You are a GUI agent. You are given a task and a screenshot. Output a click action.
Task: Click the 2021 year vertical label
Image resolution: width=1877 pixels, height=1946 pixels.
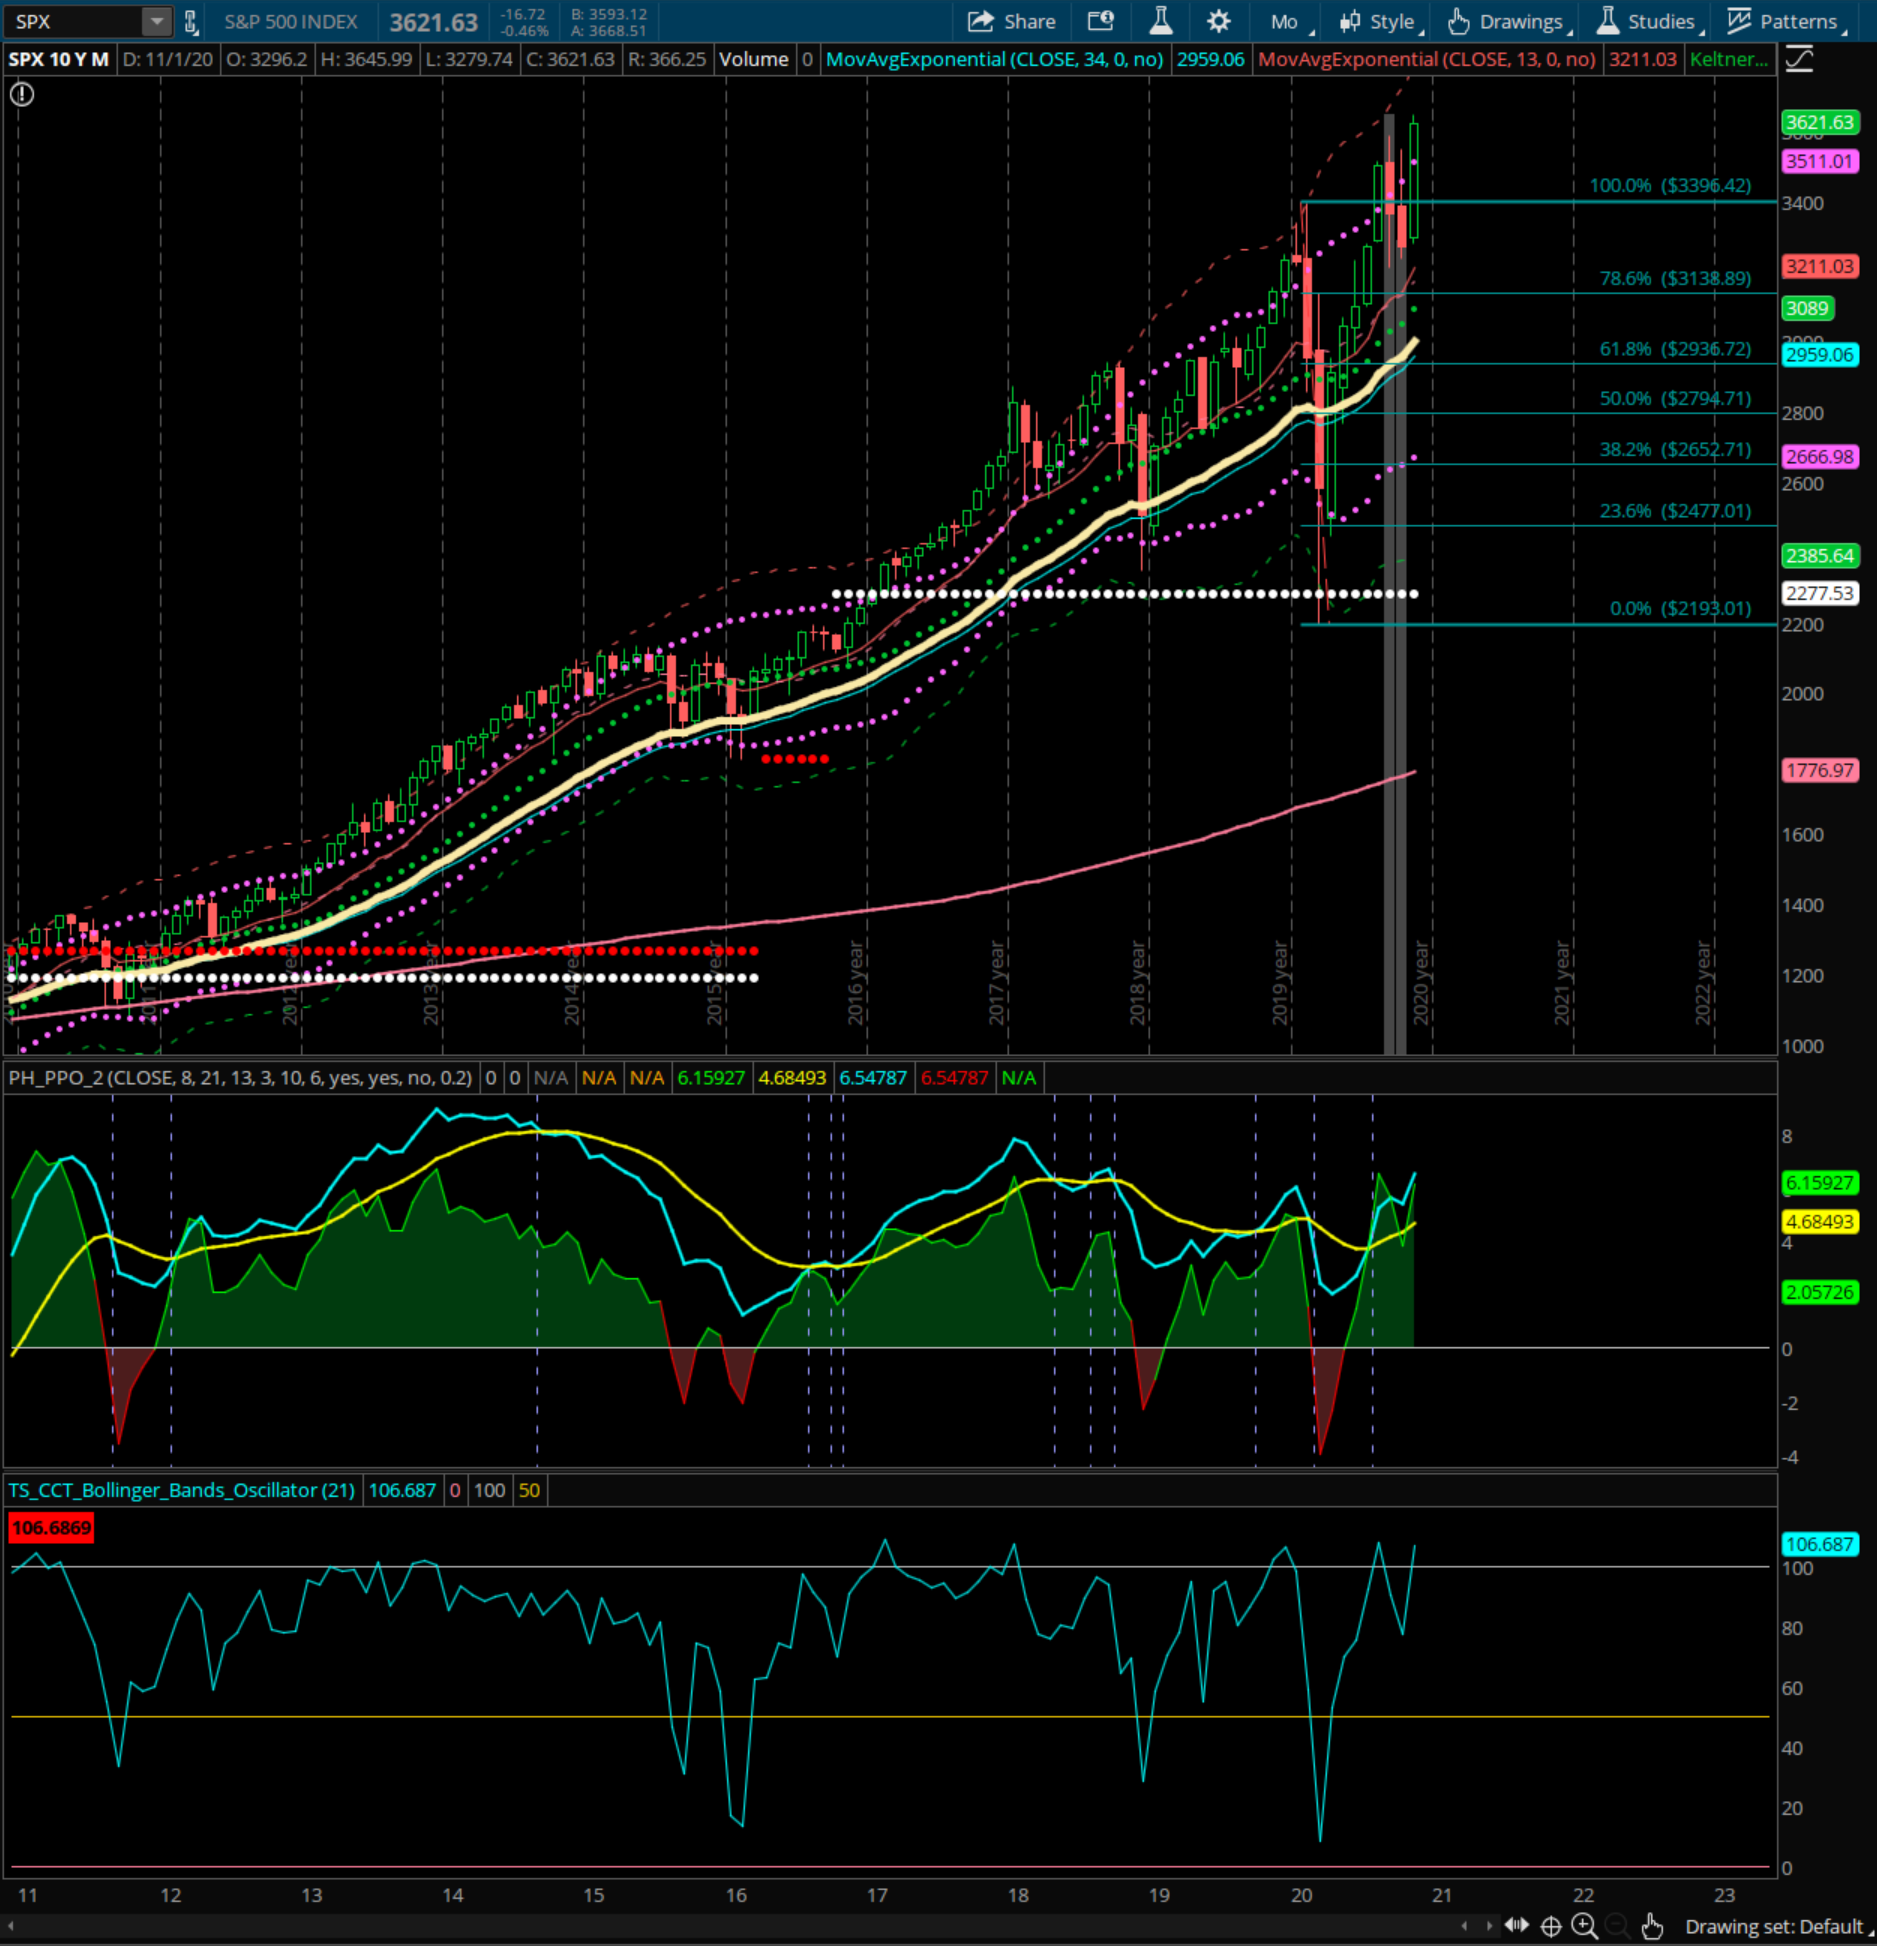[1562, 982]
